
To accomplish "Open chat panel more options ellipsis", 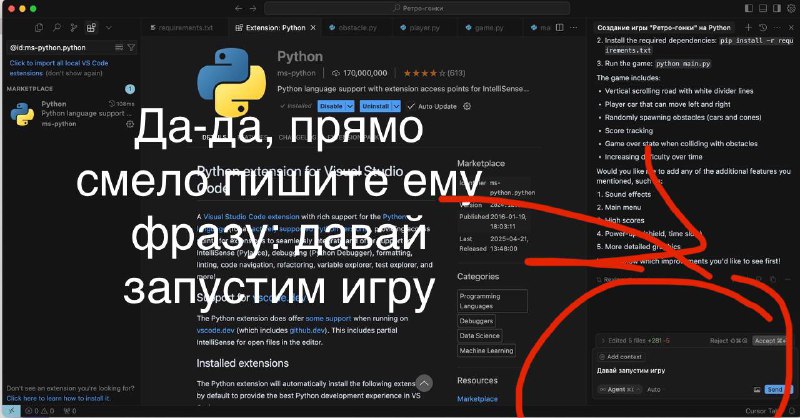I will 777,28.
